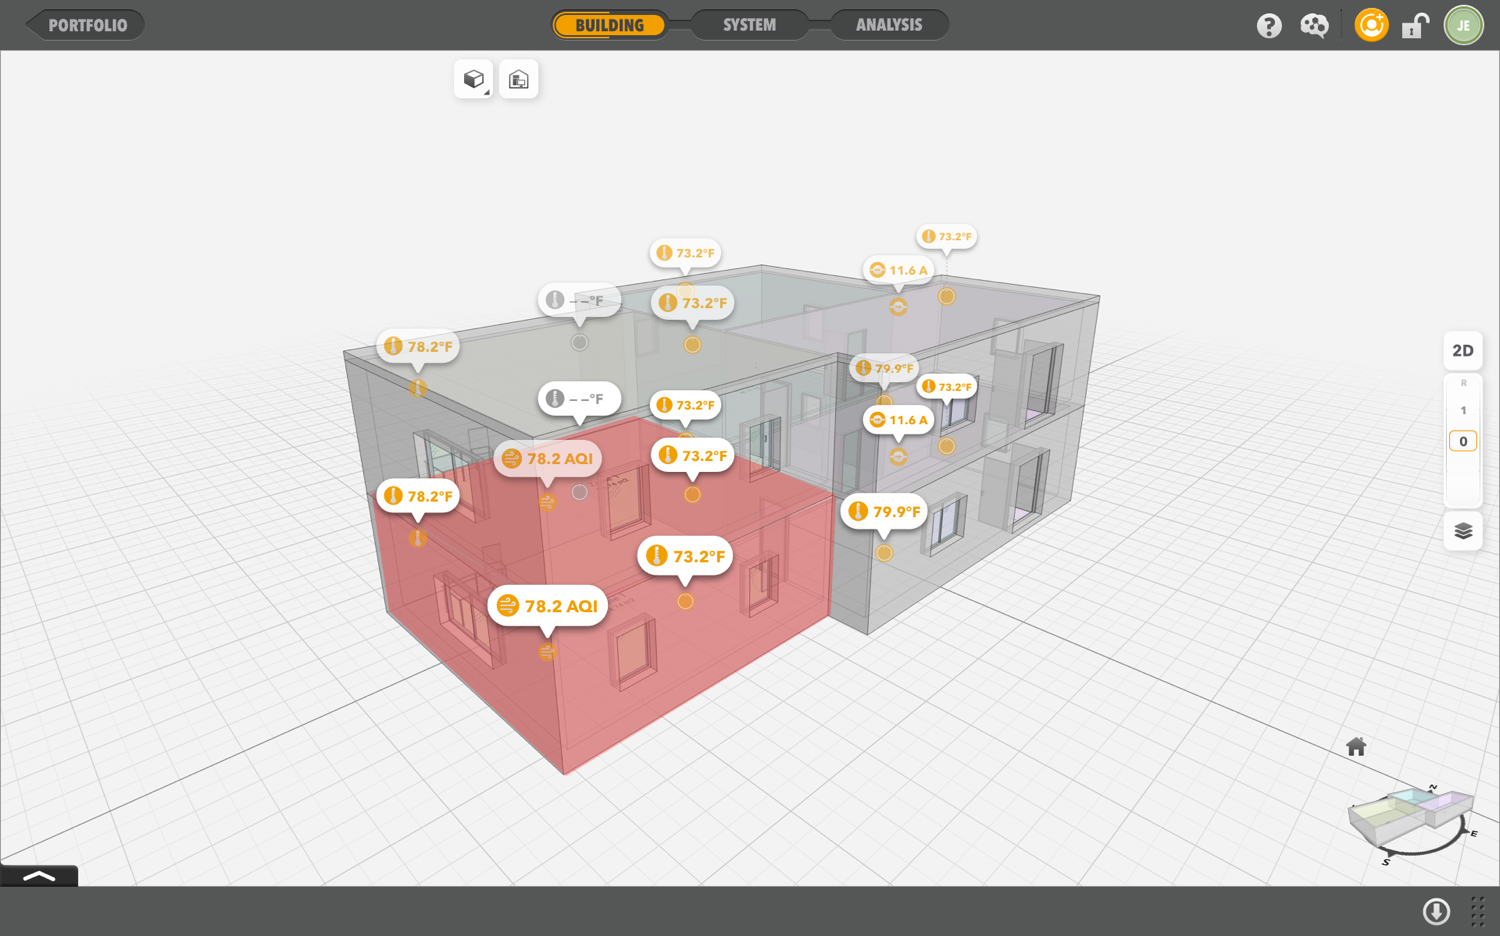Select floor 1 in level selector
The width and height of the screenshot is (1500, 936).
(1463, 411)
